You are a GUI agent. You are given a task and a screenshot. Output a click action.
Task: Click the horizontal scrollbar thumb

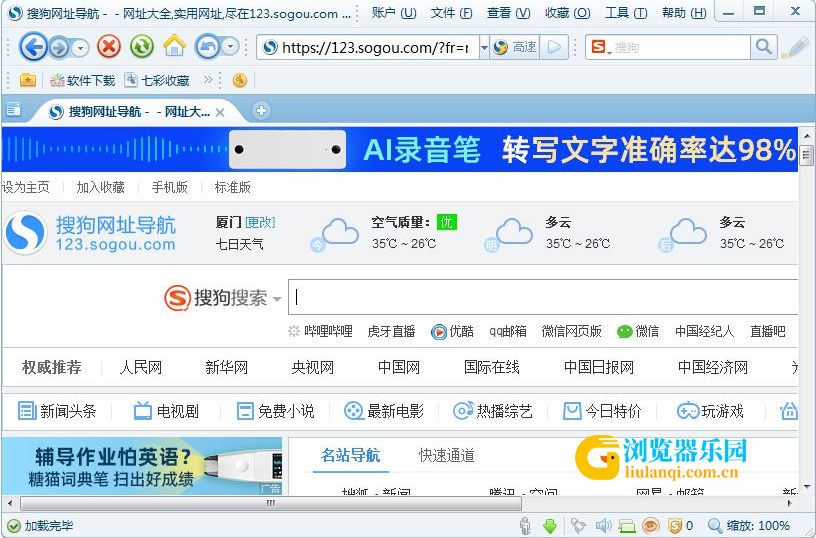coord(271,503)
